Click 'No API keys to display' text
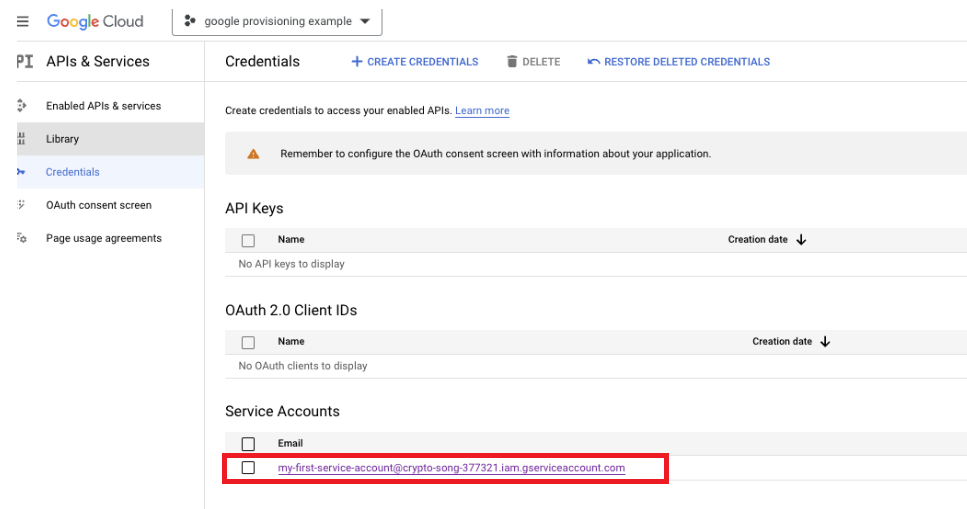This screenshot has width=967, height=509. click(292, 264)
